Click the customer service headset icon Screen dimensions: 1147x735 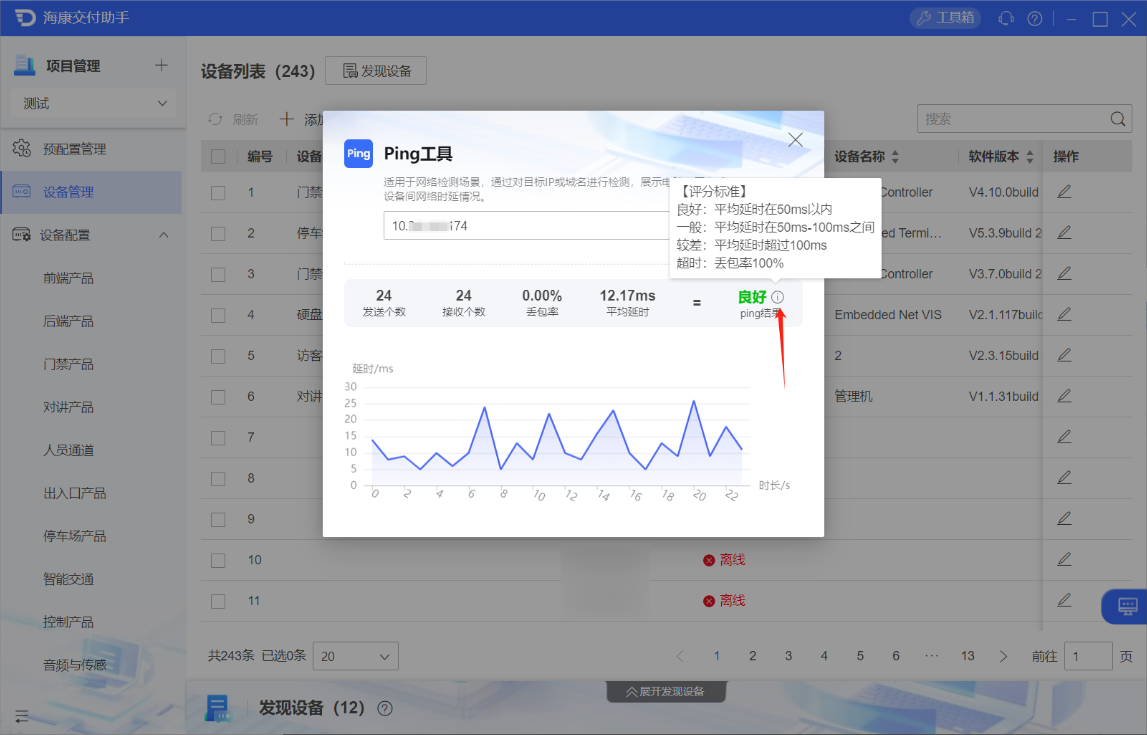(1006, 18)
